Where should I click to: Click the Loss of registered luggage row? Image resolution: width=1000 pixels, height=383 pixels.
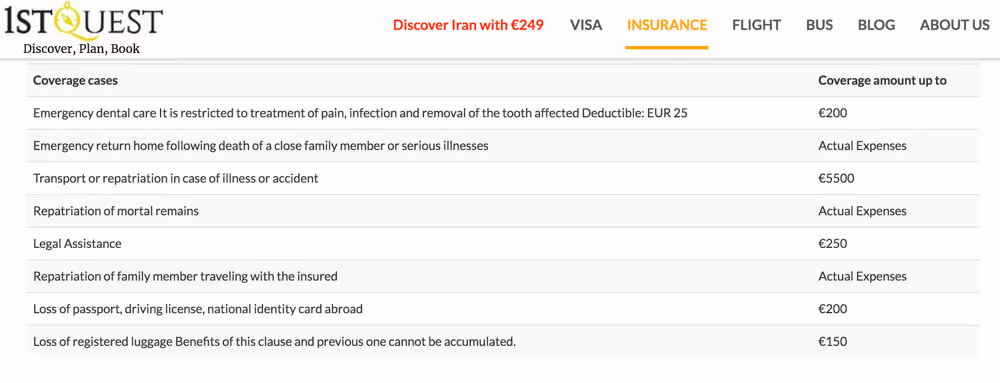click(503, 342)
